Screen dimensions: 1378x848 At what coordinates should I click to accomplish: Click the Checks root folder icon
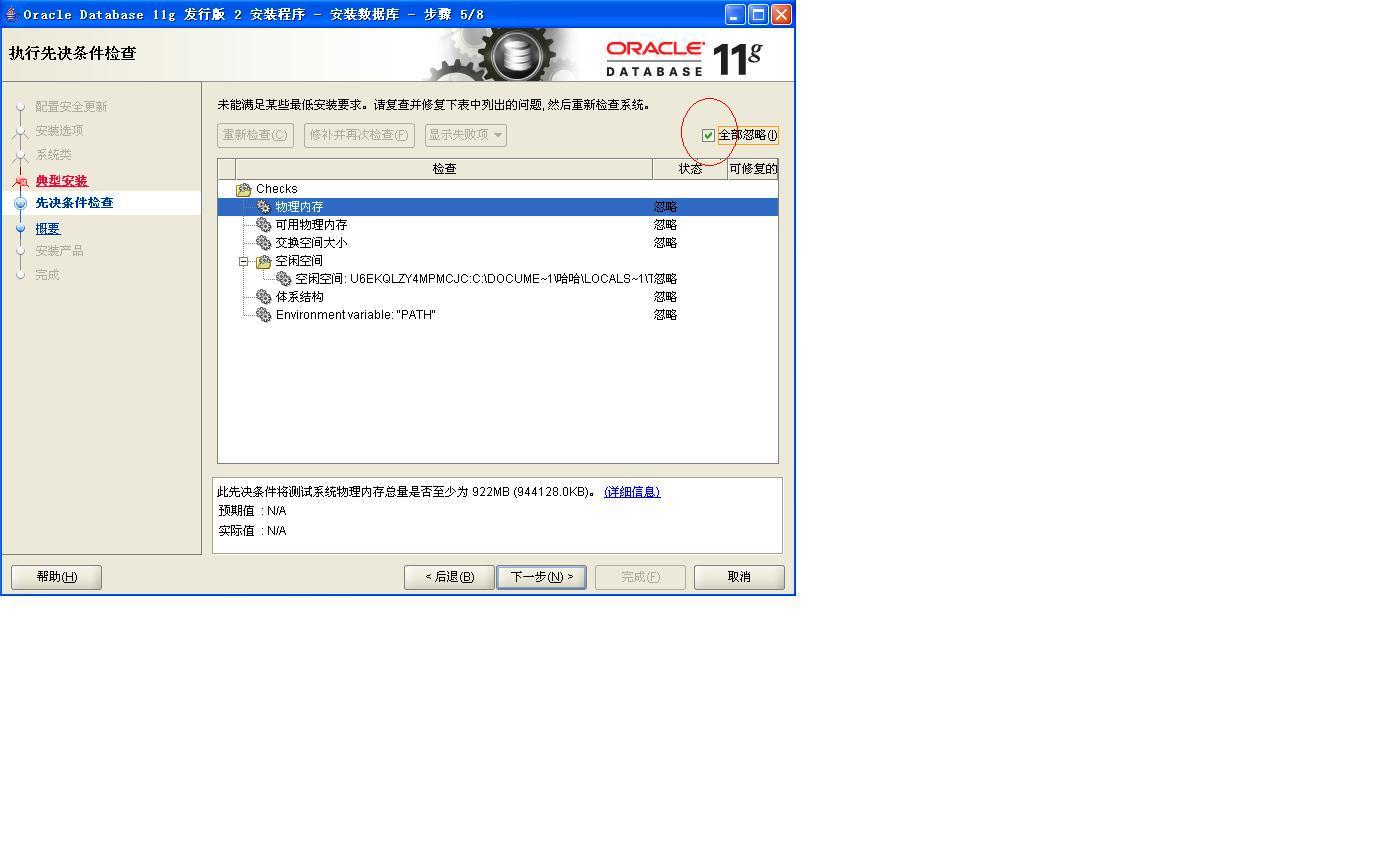click(x=244, y=189)
